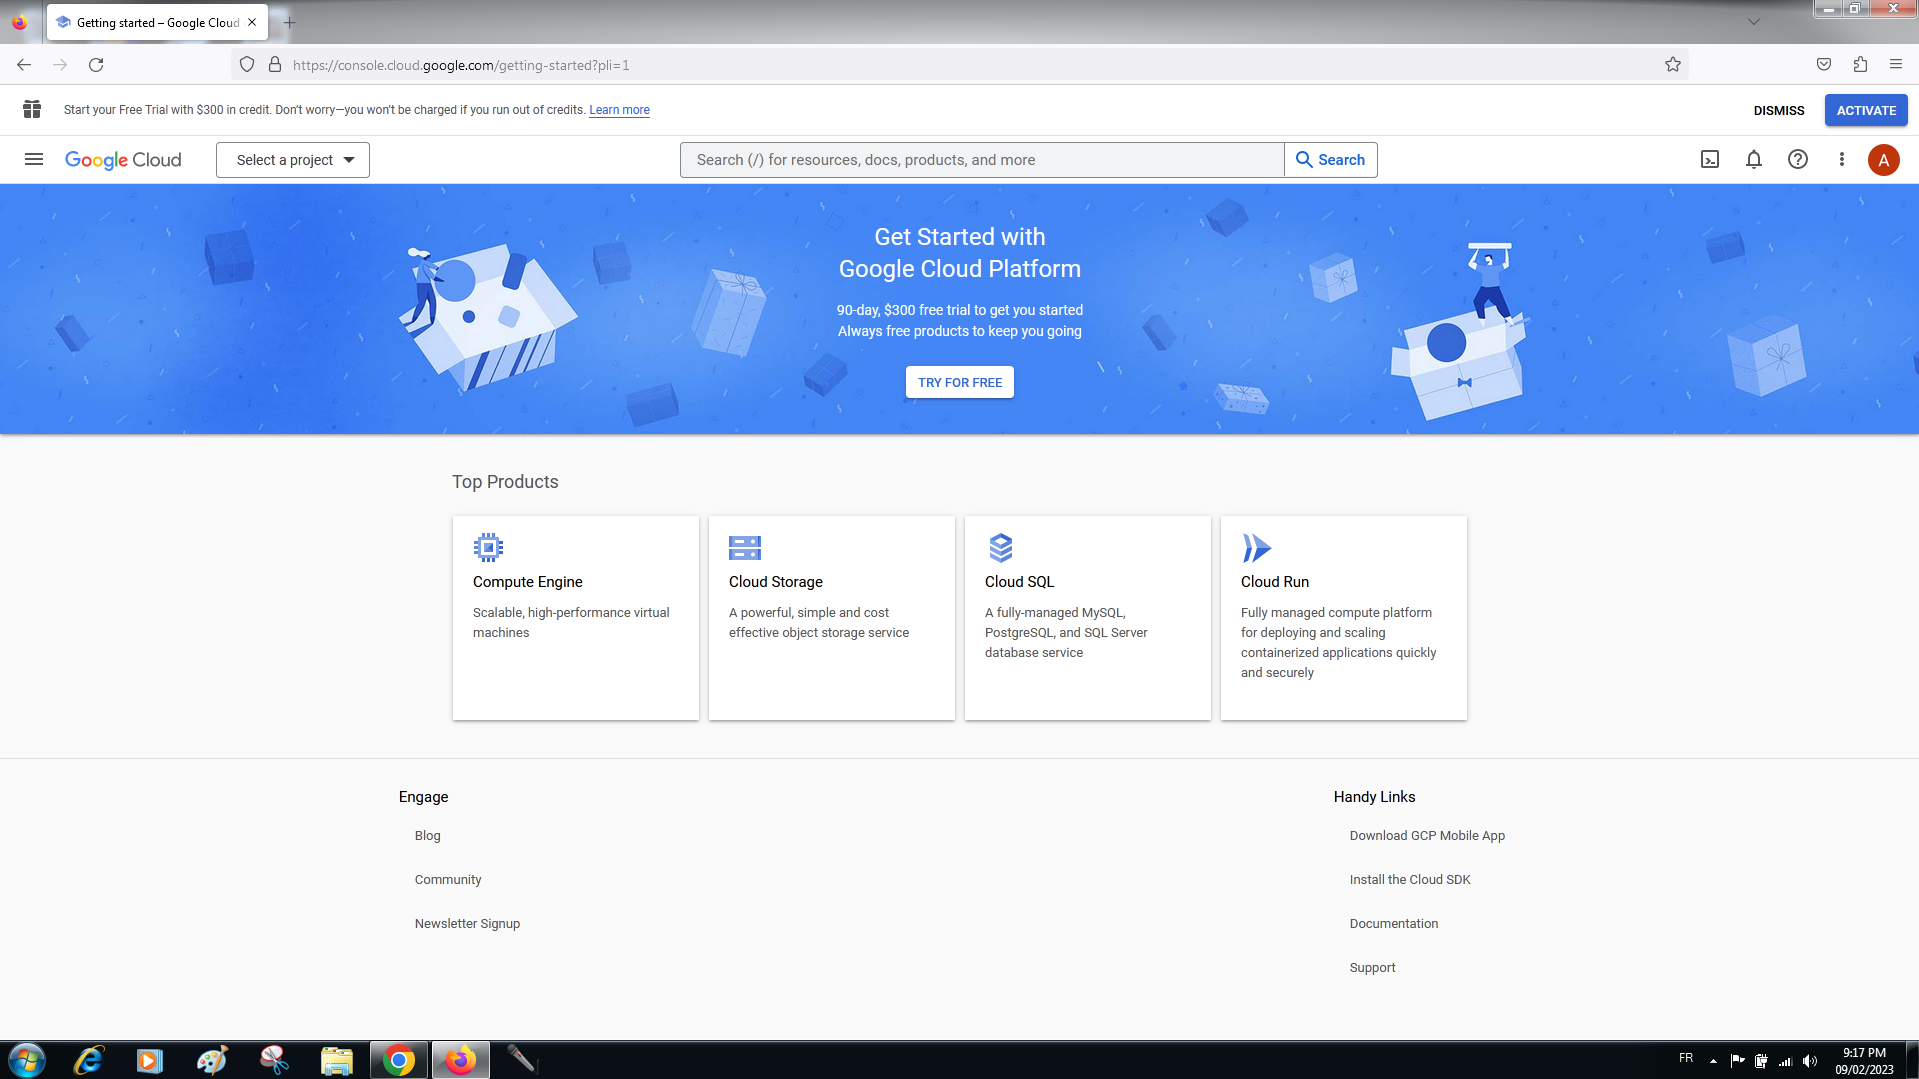Expand the Select a project dropdown

(x=293, y=160)
